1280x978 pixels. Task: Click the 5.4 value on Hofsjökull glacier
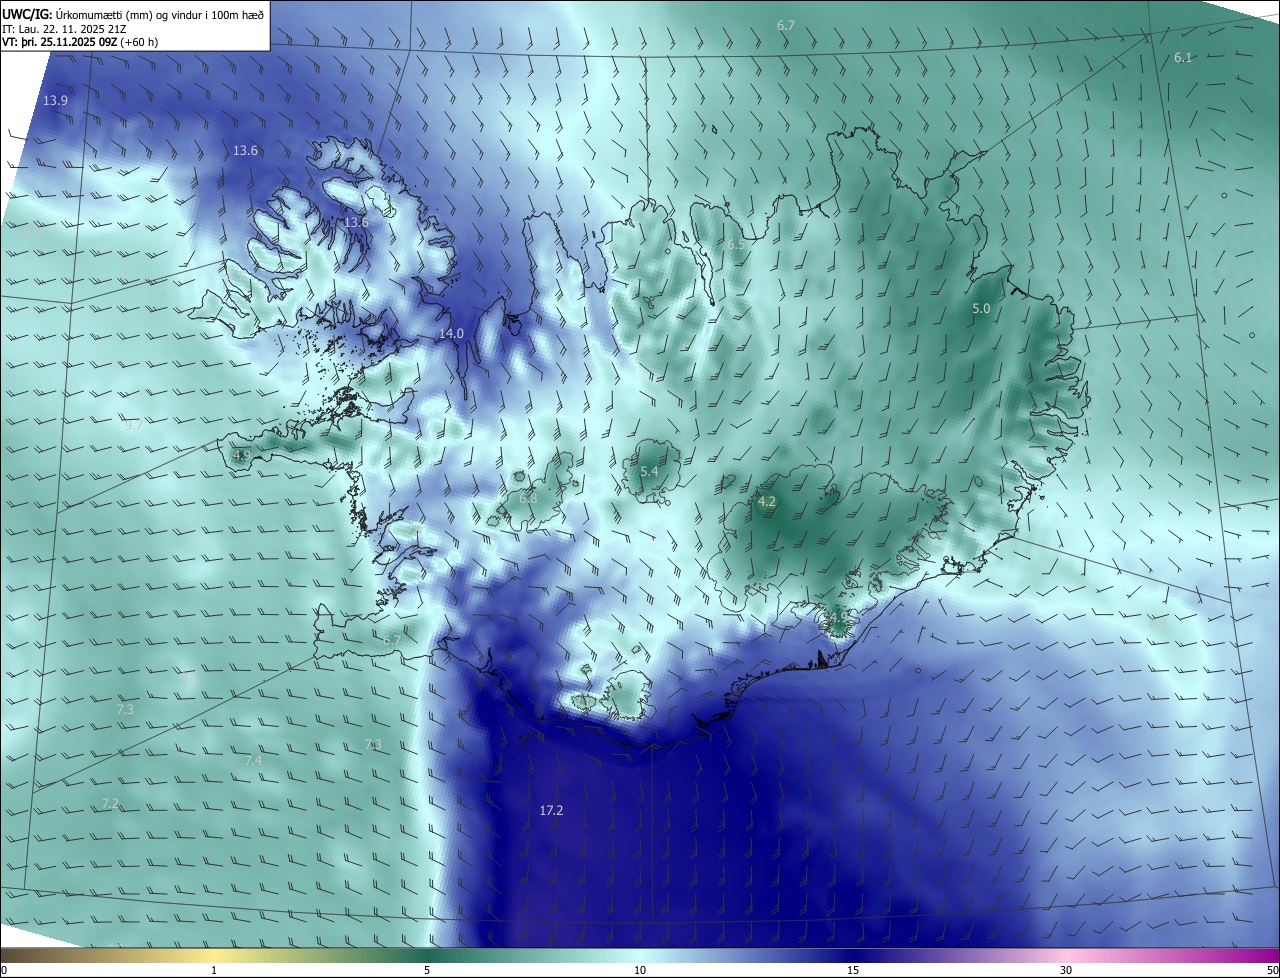pyautogui.click(x=649, y=471)
